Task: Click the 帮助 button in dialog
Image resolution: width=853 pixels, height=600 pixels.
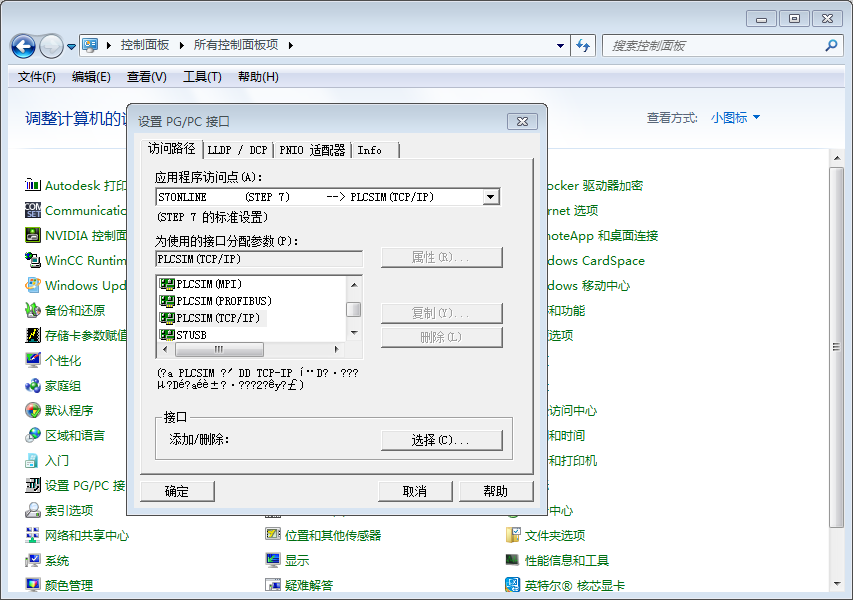Action: [496, 491]
